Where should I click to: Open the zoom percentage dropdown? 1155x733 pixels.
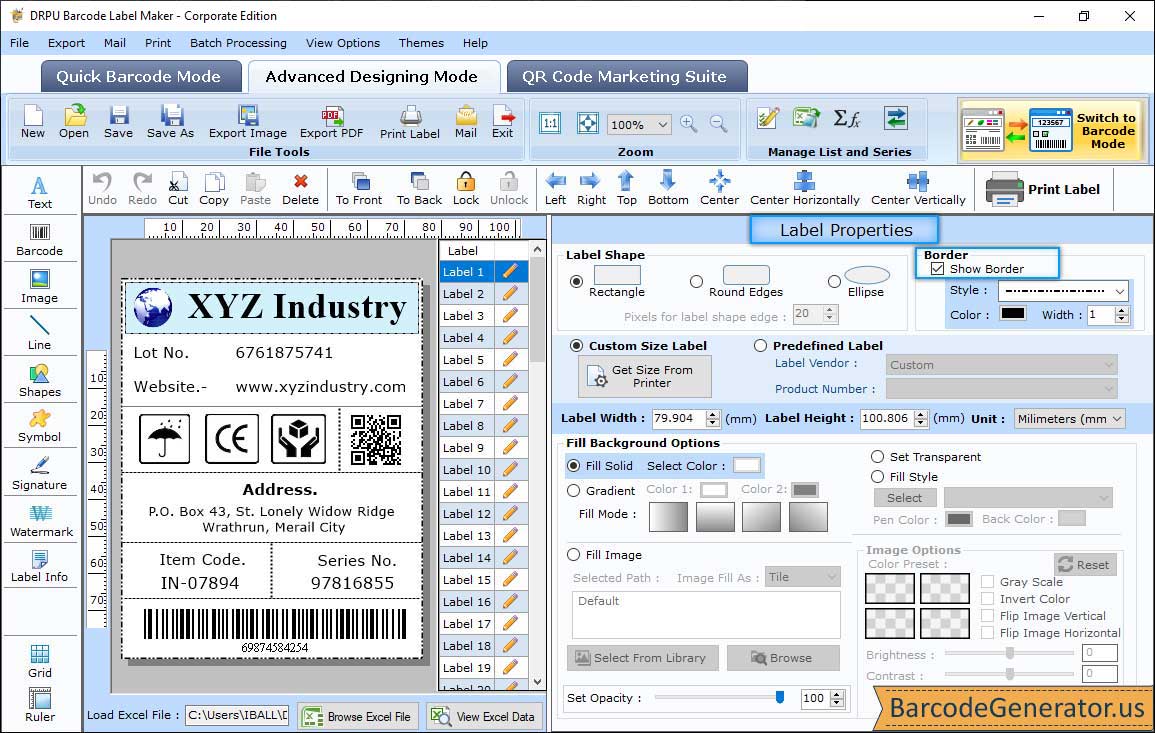click(x=662, y=124)
